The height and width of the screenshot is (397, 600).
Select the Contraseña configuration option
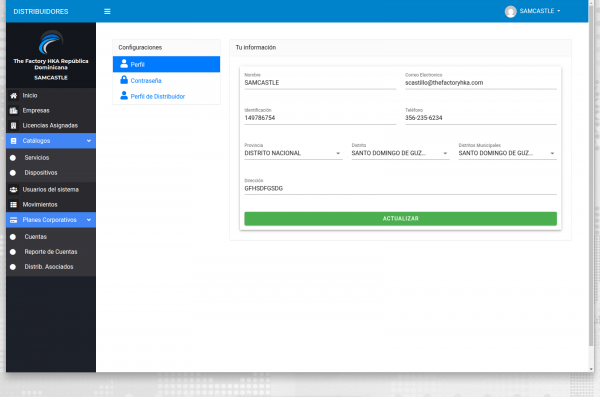coord(166,80)
